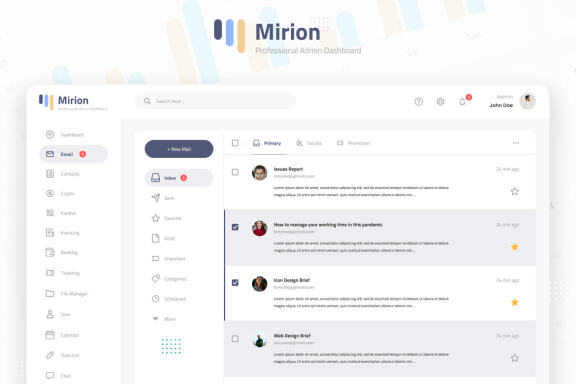Open Chat from the sidebar
576x384 pixels.
point(58,376)
